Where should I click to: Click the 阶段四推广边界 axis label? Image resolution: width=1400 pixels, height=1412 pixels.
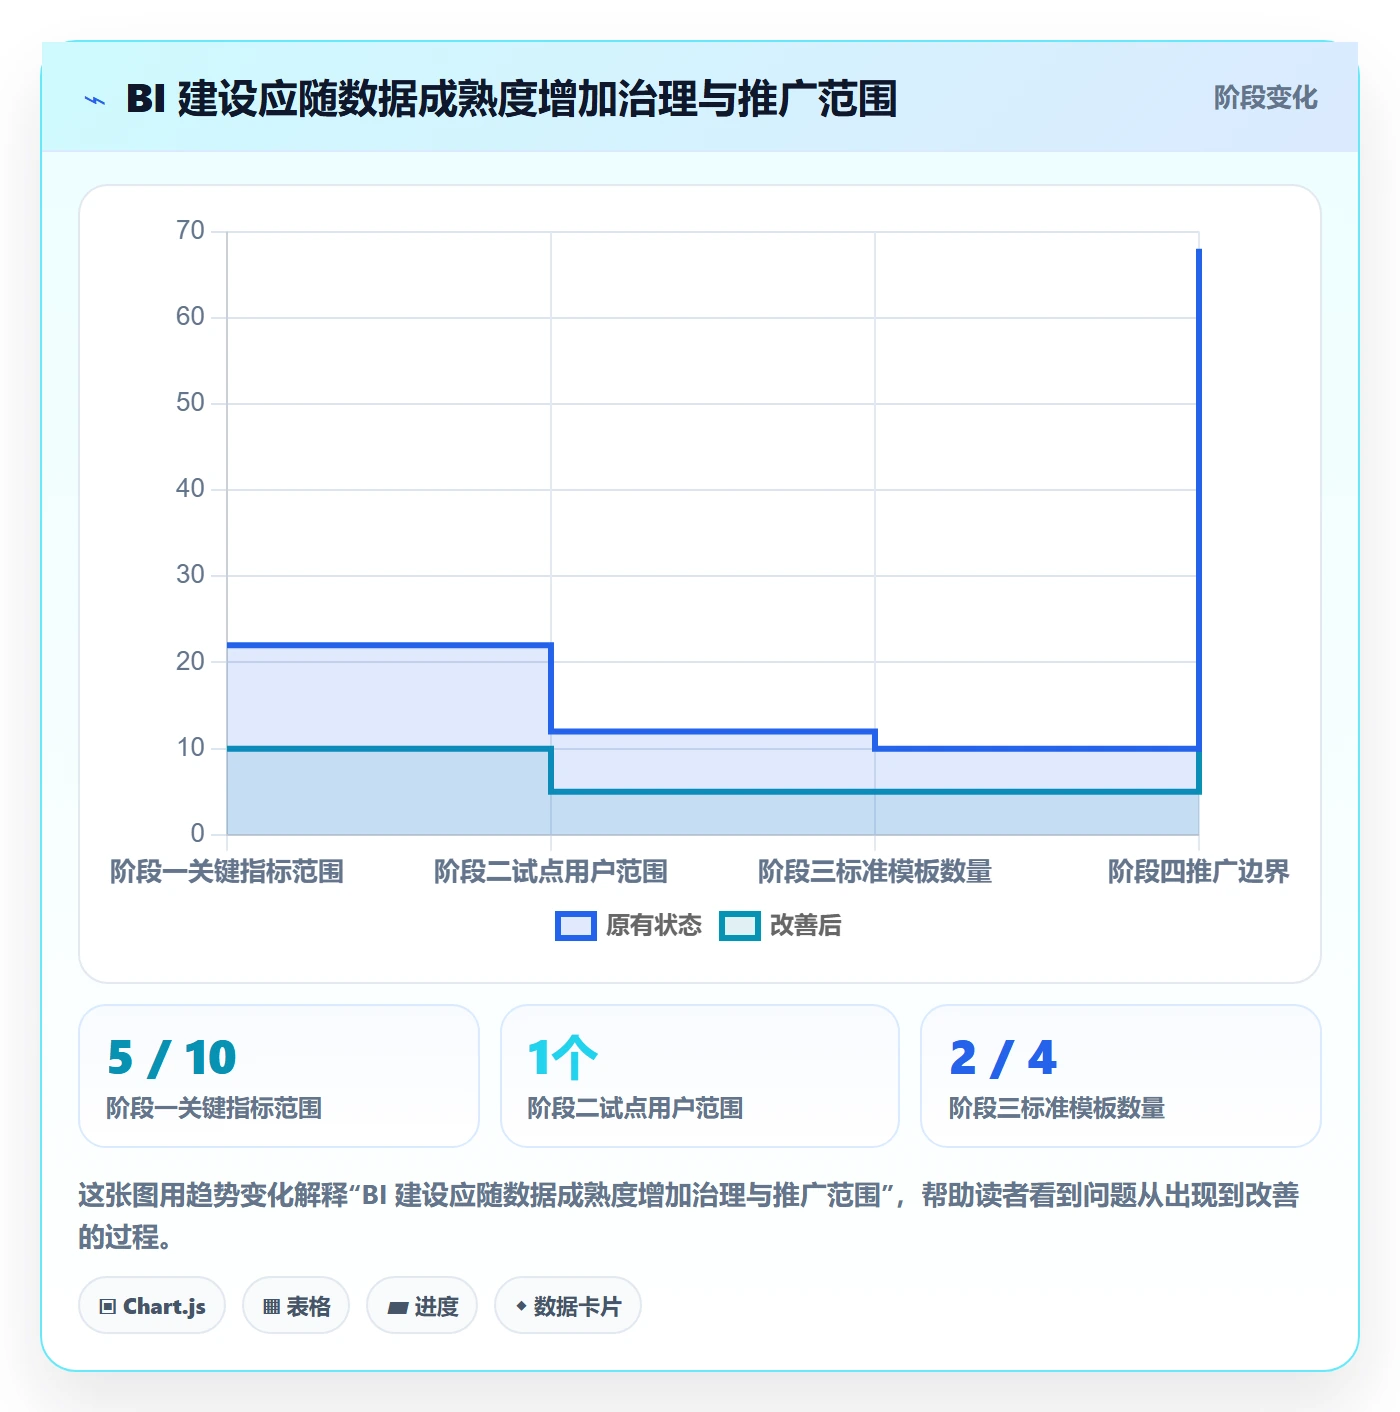[x=1198, y=872]
